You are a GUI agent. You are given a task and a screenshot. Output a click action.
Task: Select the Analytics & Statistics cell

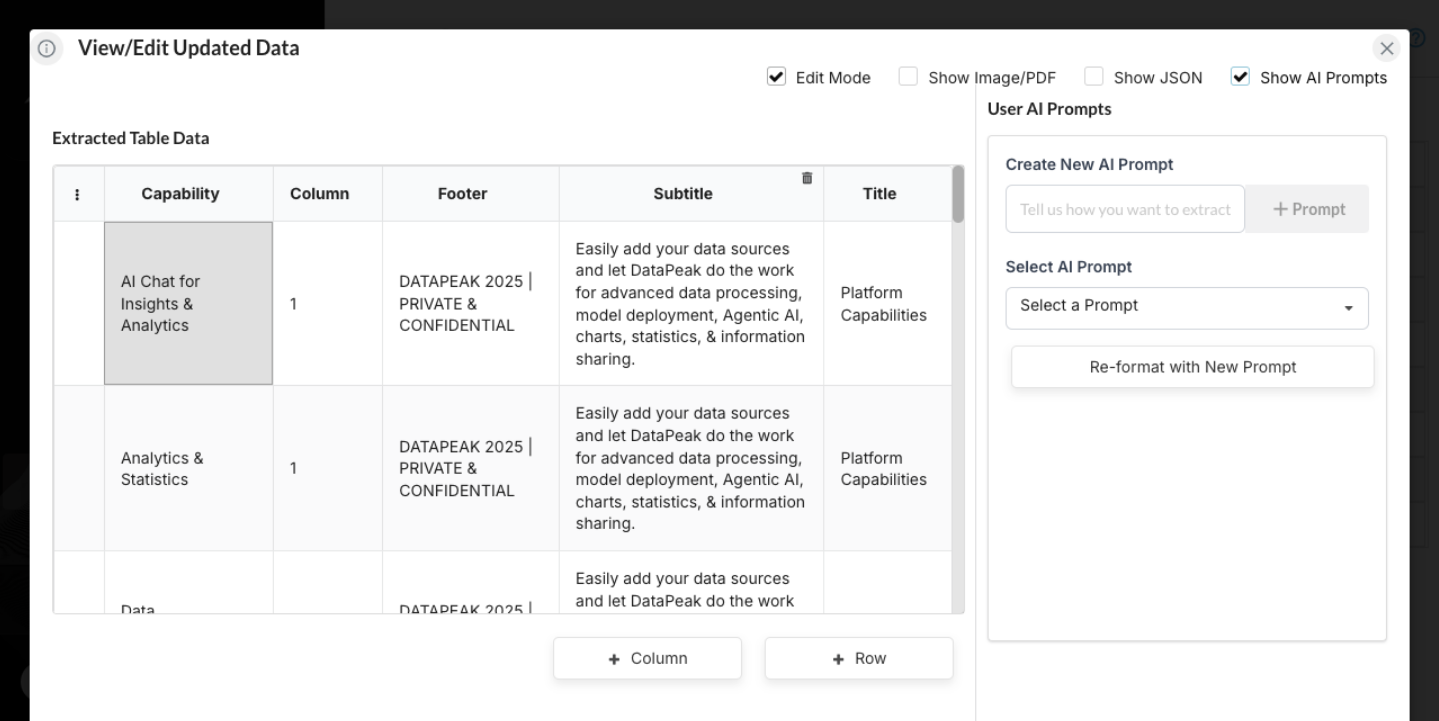[189, 469]
